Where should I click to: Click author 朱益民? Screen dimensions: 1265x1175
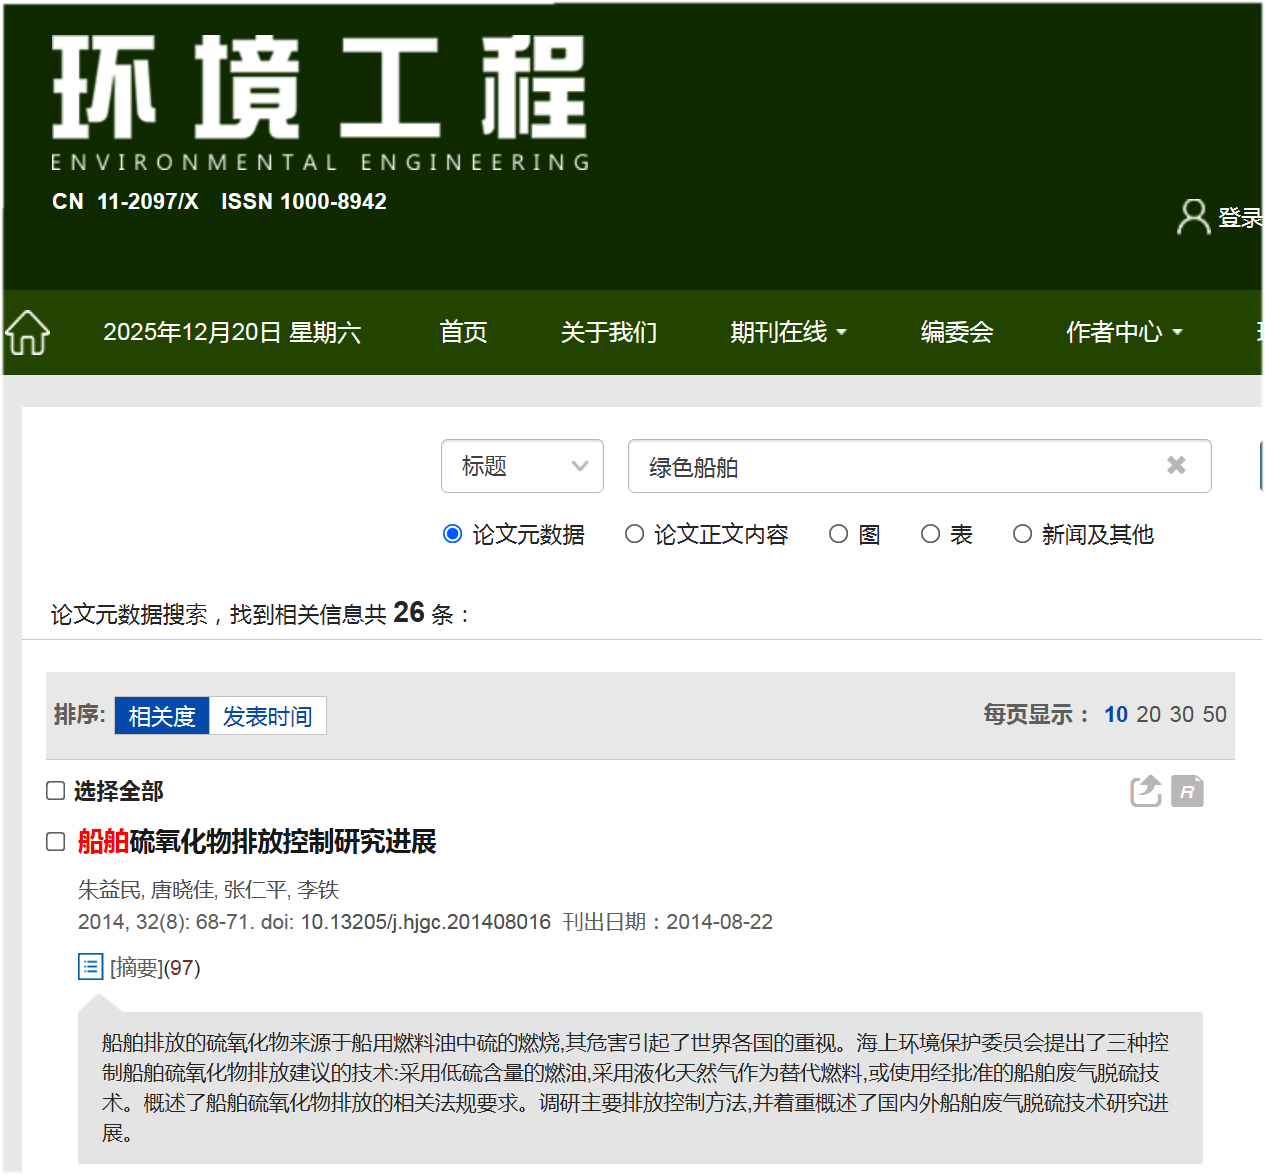[110, 890]
